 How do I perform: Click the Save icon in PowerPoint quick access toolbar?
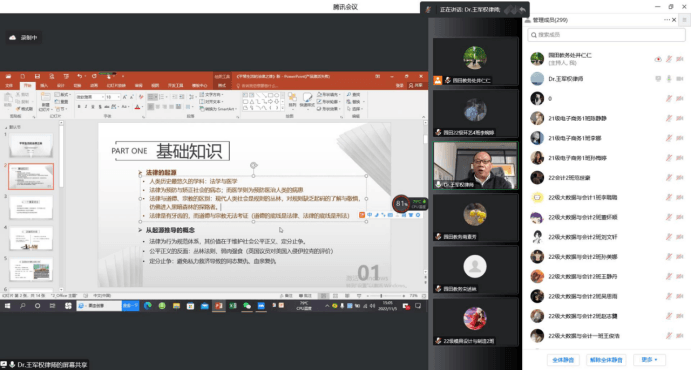coord(37,76)
